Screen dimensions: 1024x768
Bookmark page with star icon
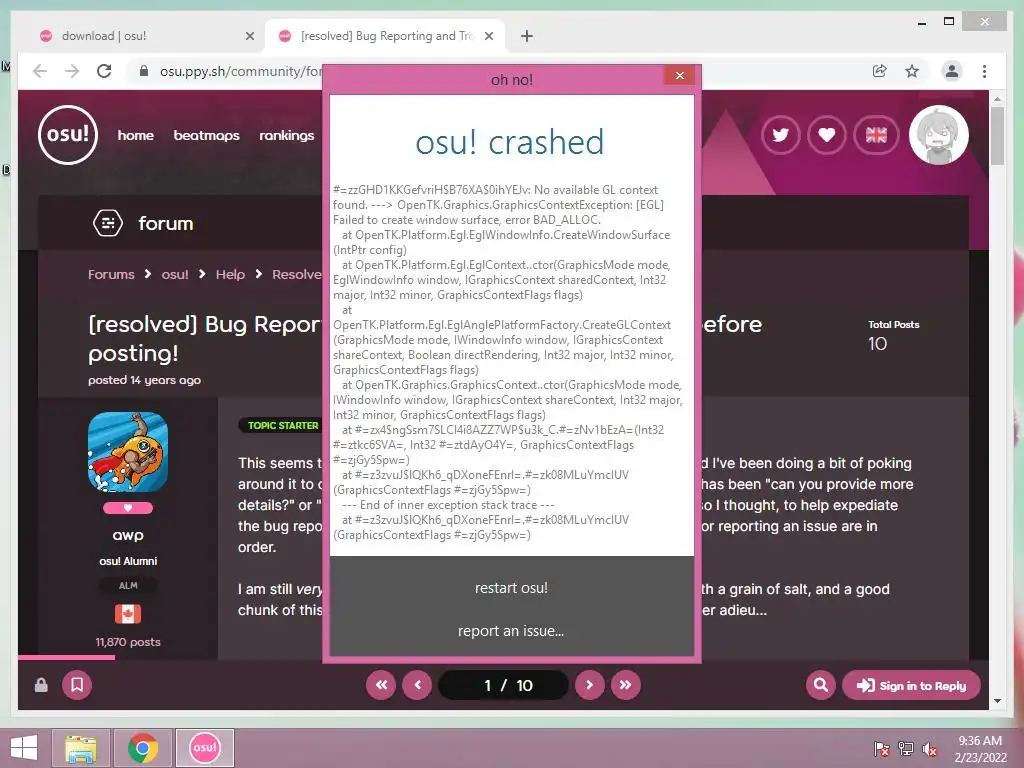pyautogui.click(x=912, y=71)
